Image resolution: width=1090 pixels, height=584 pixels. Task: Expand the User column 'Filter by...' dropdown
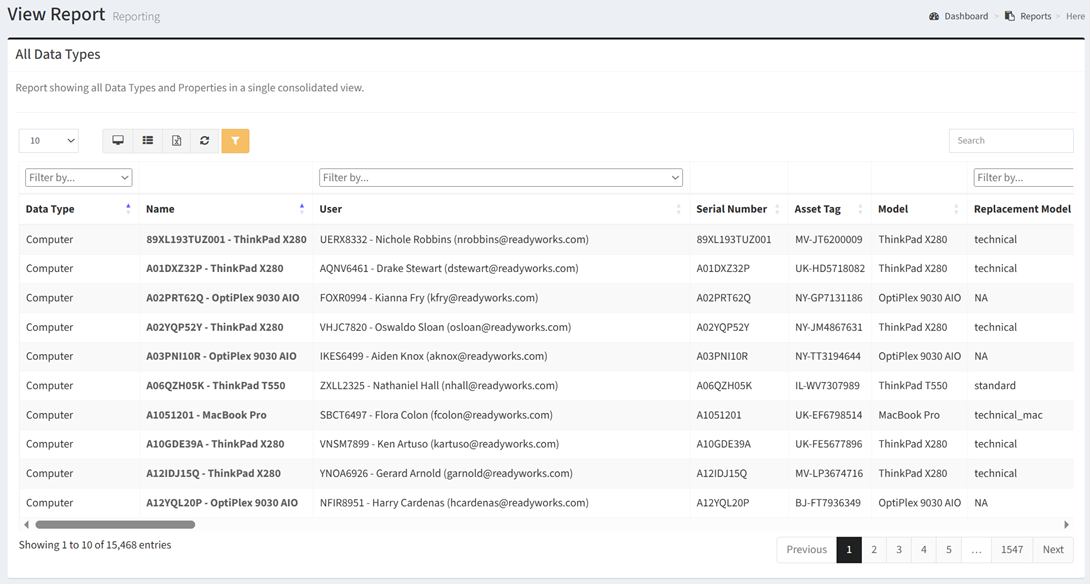coord(500,178)
